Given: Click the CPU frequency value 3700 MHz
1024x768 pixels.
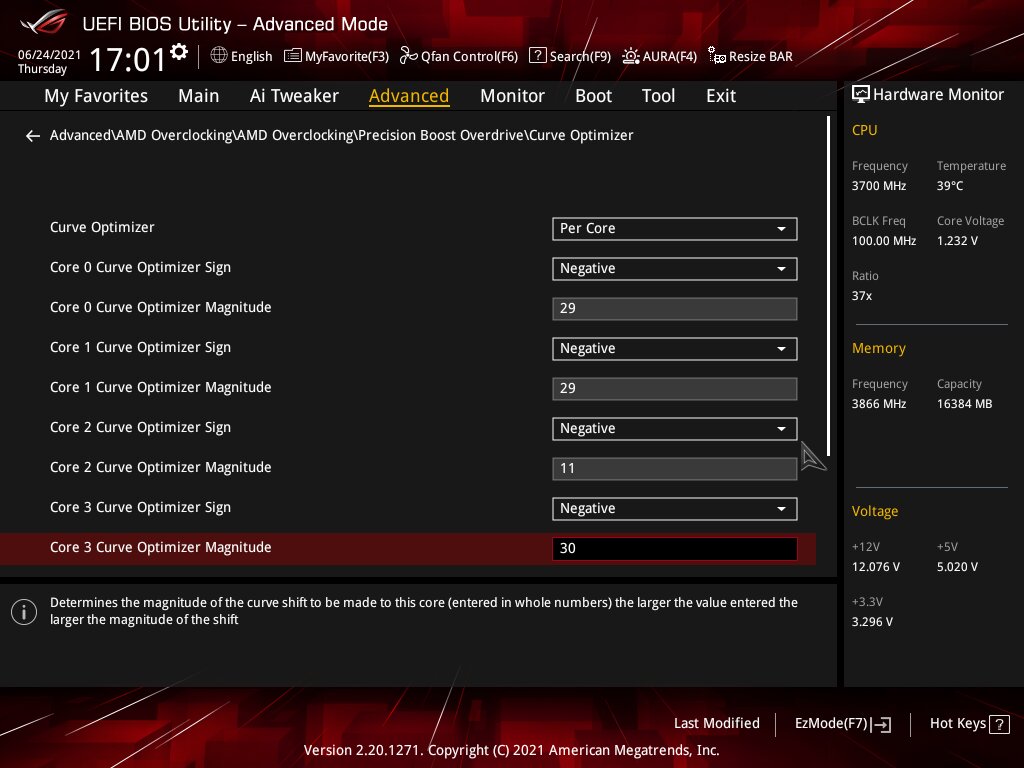Looking at the screenshot, I should [879, 186].
